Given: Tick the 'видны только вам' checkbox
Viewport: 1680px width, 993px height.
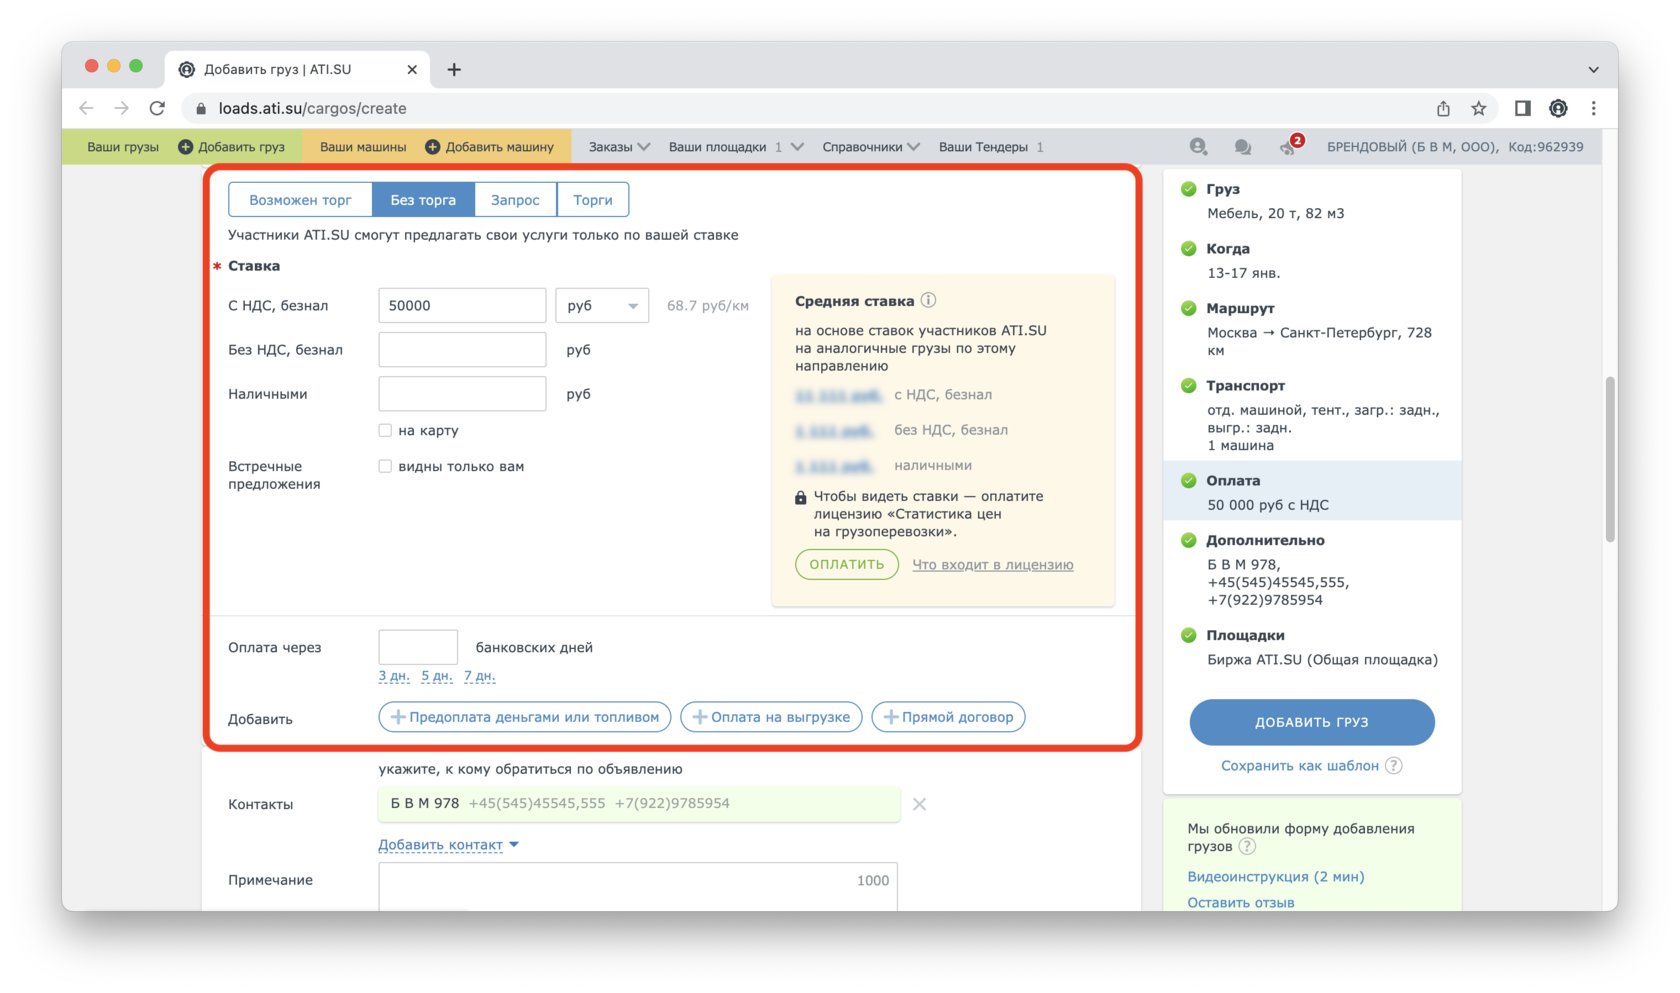Looking at the screenshot, I should click(385, 466).
